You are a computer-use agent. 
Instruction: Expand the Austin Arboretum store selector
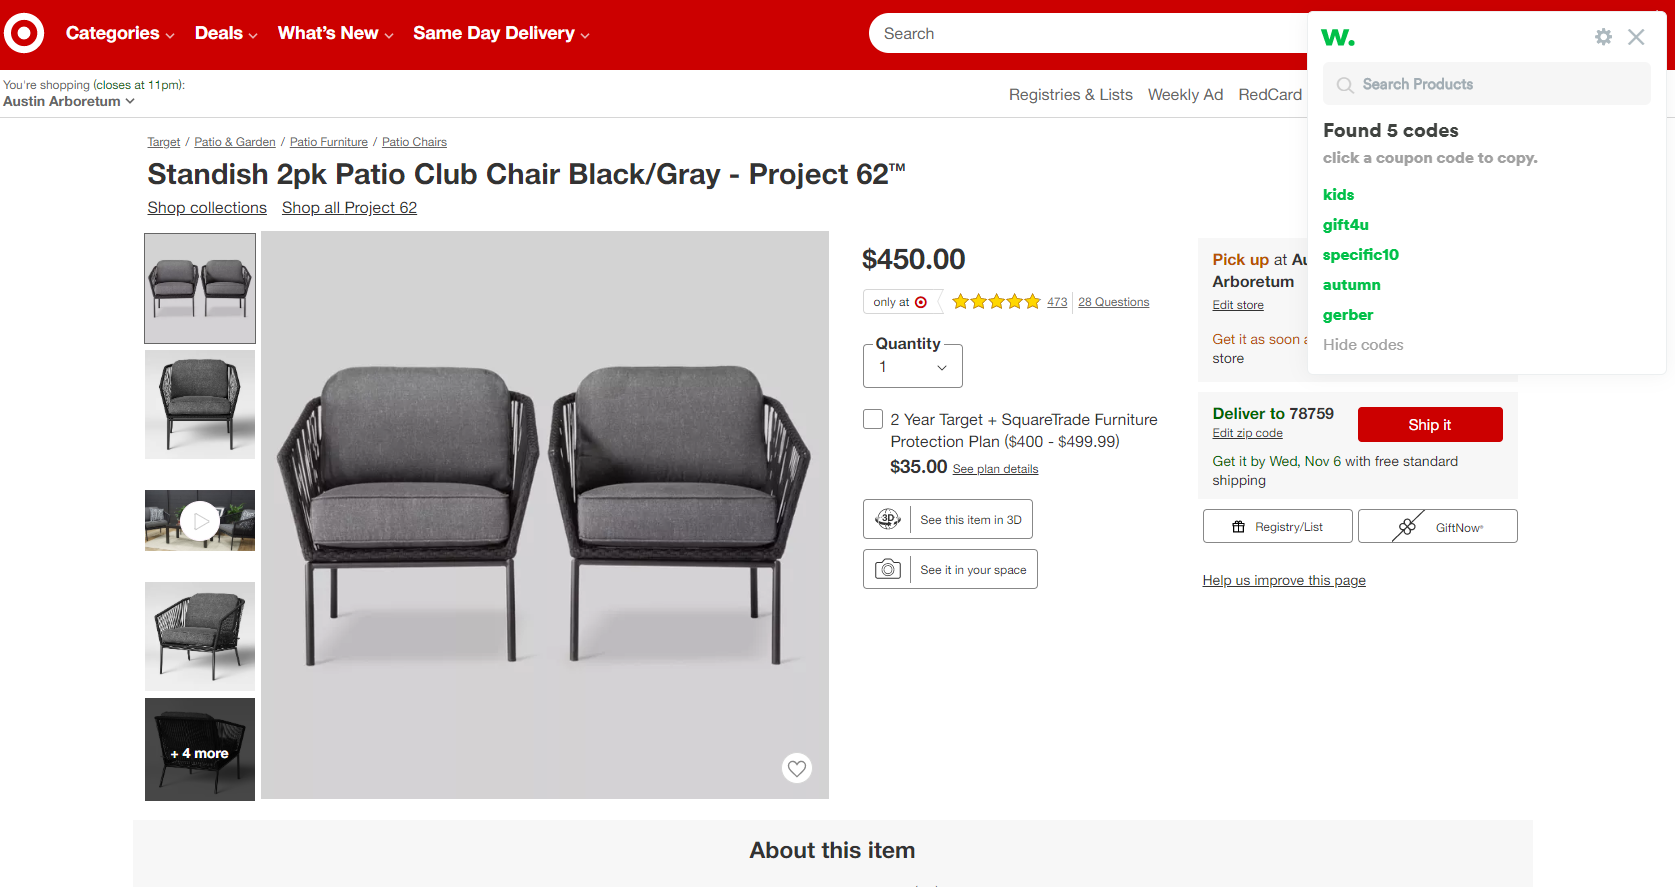pos(68,101)
